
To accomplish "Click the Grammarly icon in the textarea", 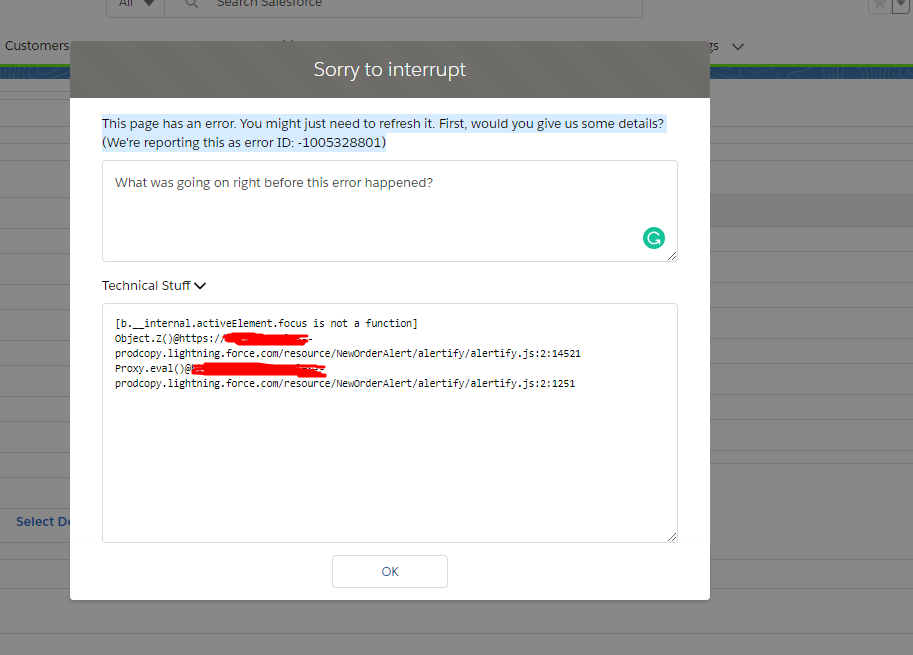I will [653, 238].
